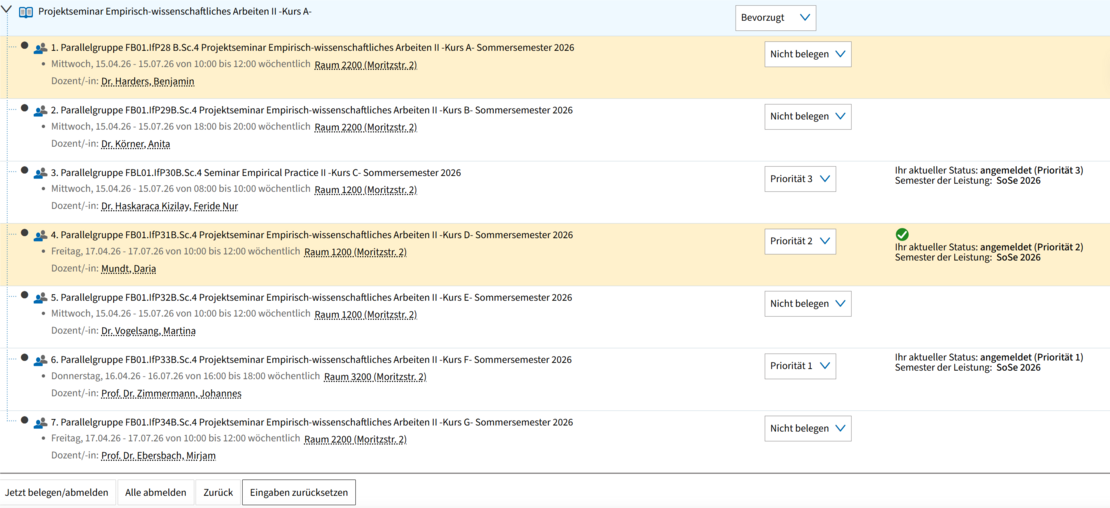Open lecturer link Dr. Harders, Benjamin
Screen dimensions: 1110x508
148,82
